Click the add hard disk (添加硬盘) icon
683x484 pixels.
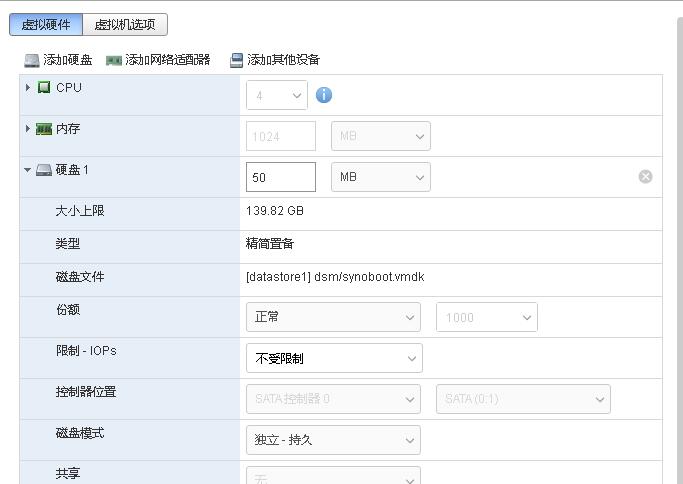click(x=32, y=60)
